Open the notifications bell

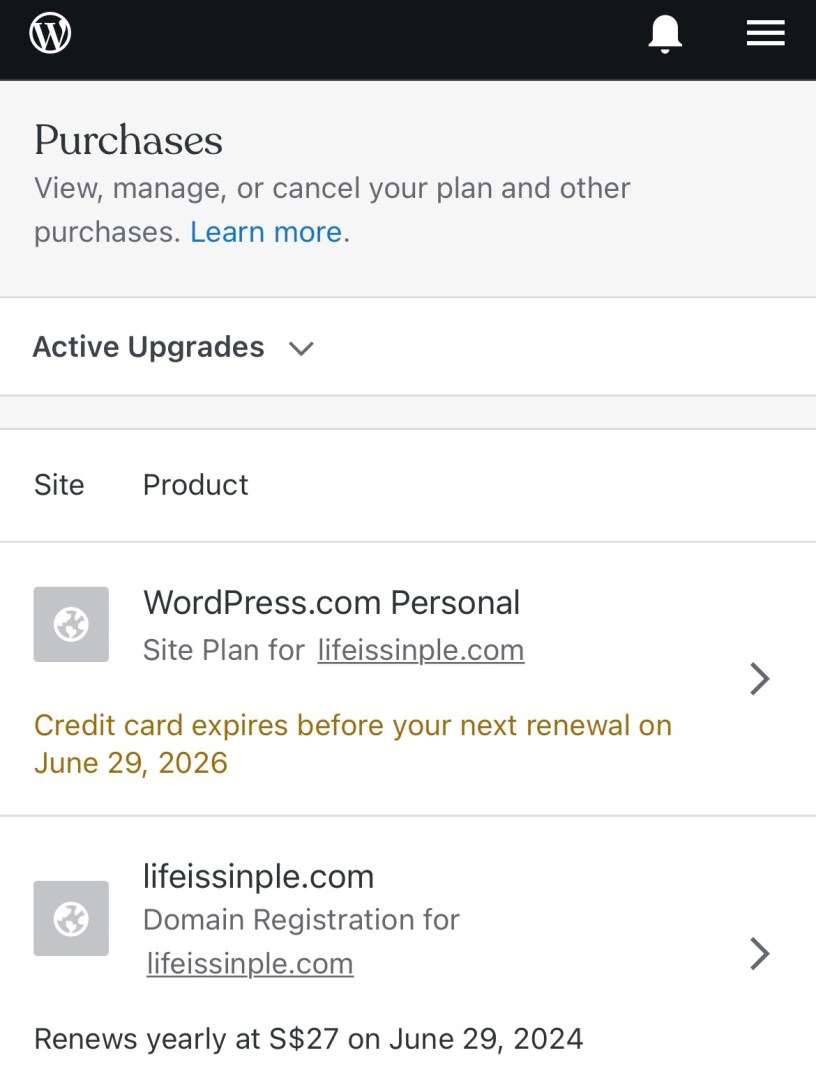click(665, 35)
